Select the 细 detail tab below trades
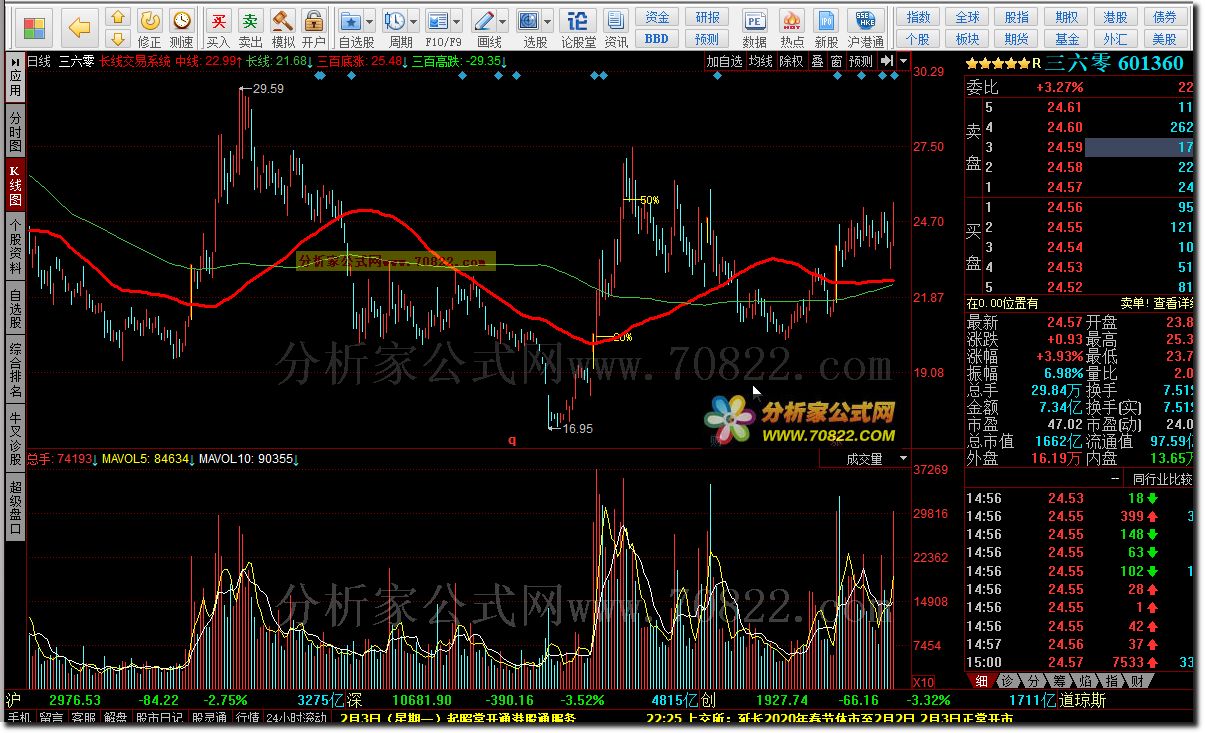This screenshot has width=1205, height=733. (x=980, y=681)
